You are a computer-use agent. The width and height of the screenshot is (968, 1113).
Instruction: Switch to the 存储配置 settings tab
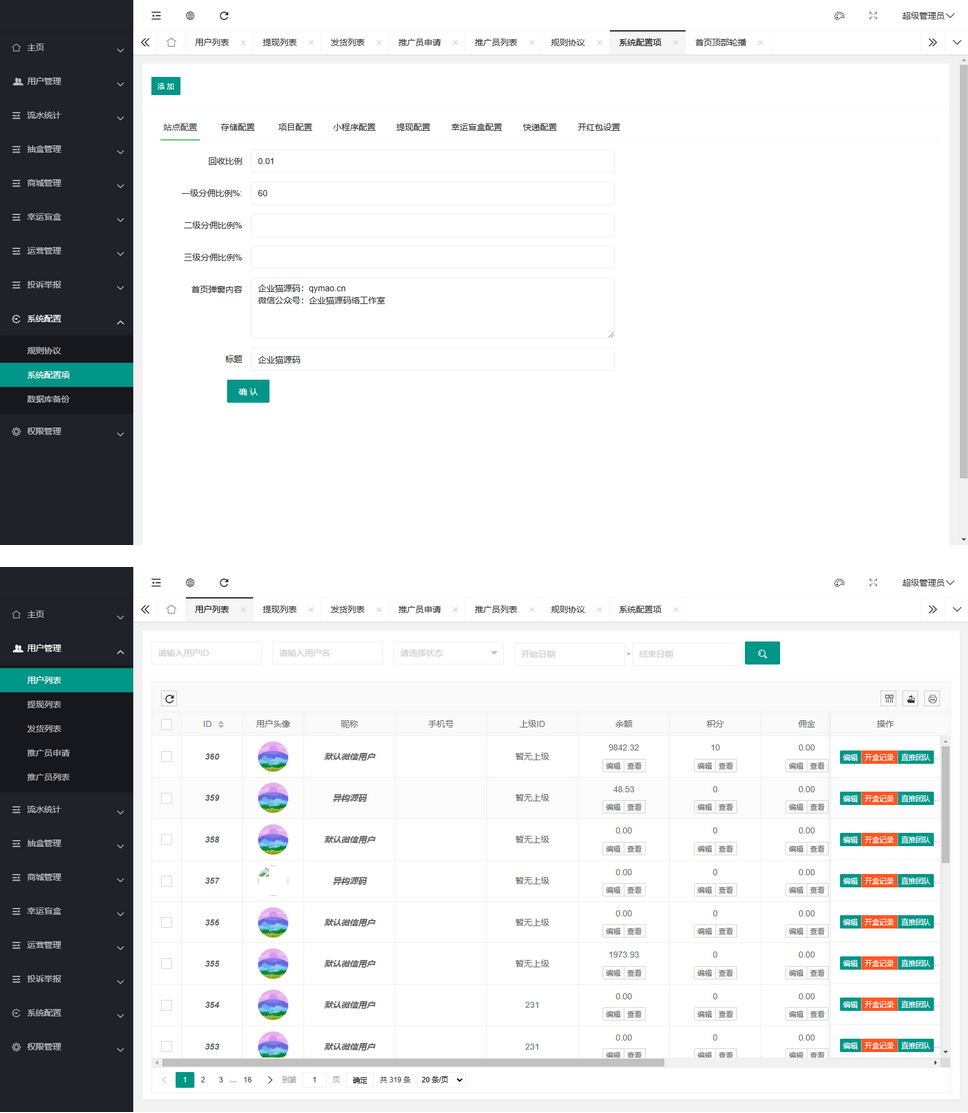click(x=237, y=127)
